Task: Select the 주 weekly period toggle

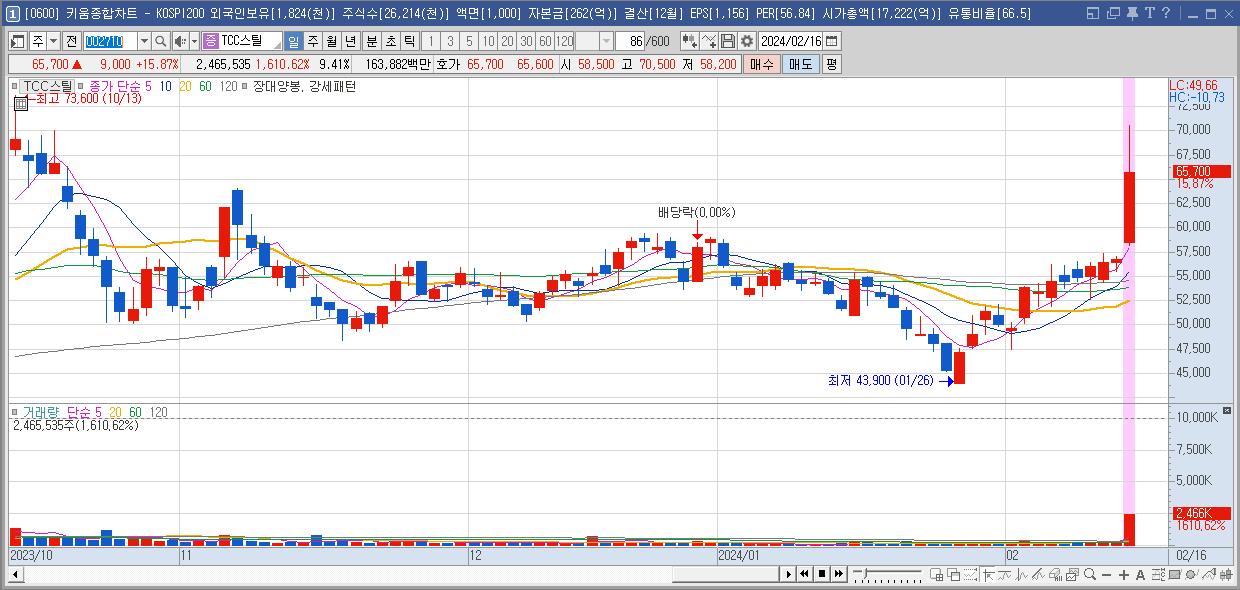Action: 312,41
